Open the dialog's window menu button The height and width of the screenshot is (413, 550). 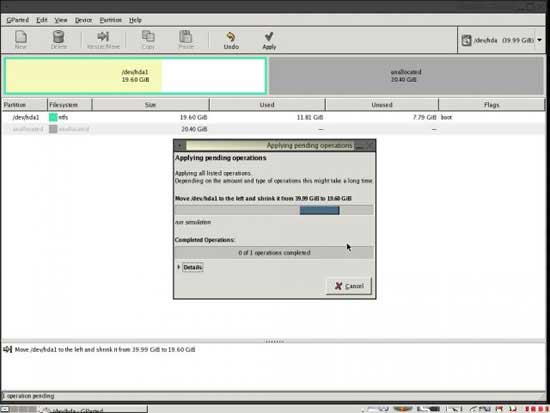[180, 145]
